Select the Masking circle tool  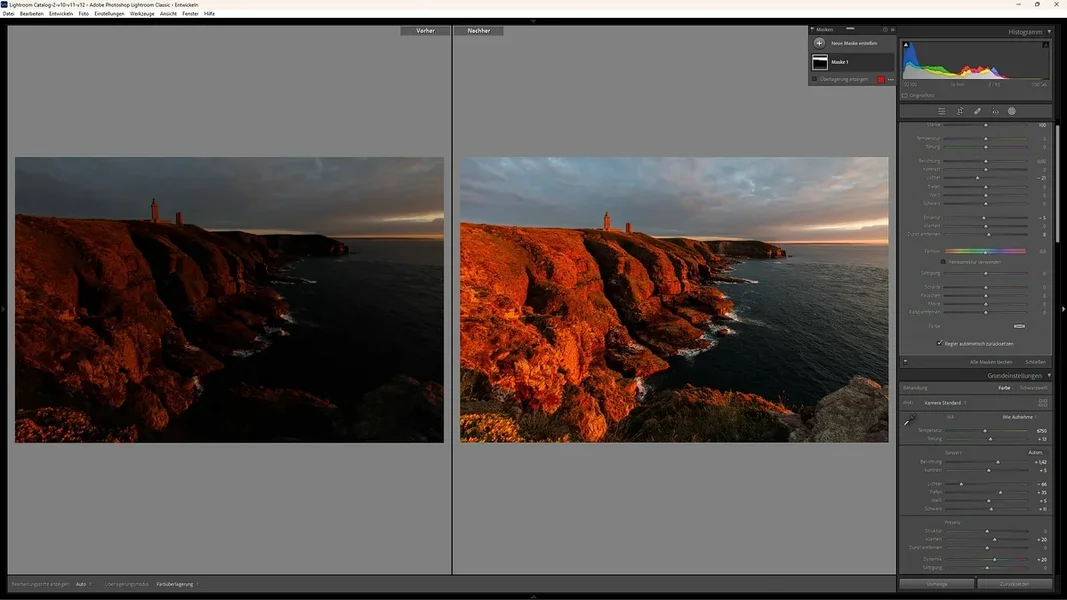[1012, 111]
